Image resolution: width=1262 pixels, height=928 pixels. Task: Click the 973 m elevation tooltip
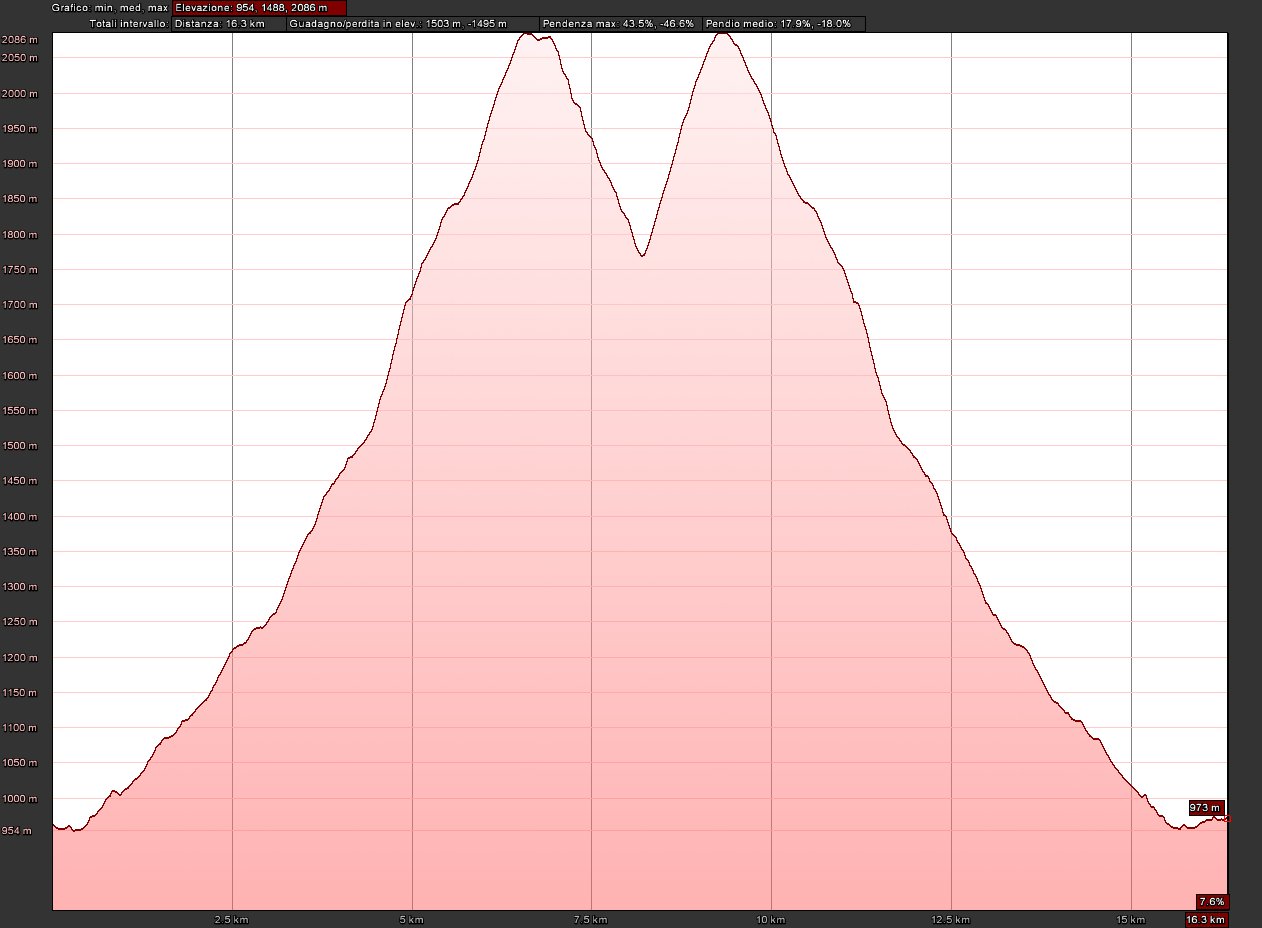click(x=1205, y=807)
